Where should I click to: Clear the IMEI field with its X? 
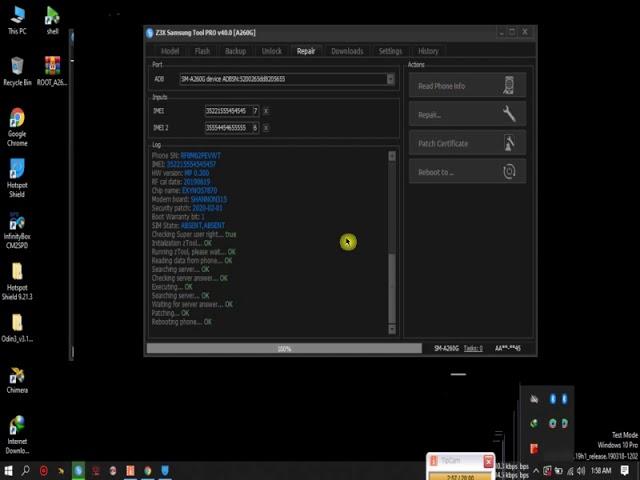pyautogui.click(x=266, y=111)
